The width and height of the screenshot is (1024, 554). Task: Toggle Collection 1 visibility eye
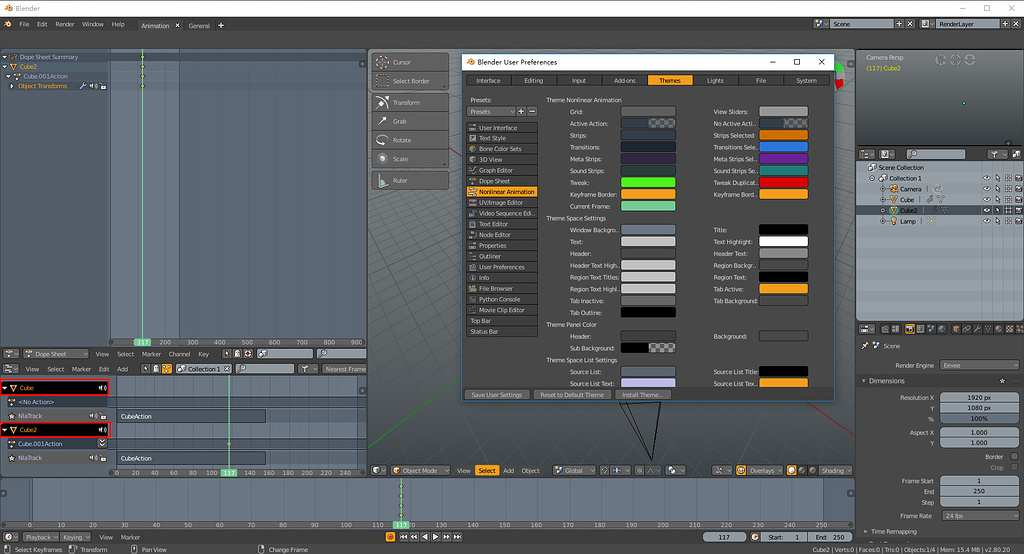(987, 178)
